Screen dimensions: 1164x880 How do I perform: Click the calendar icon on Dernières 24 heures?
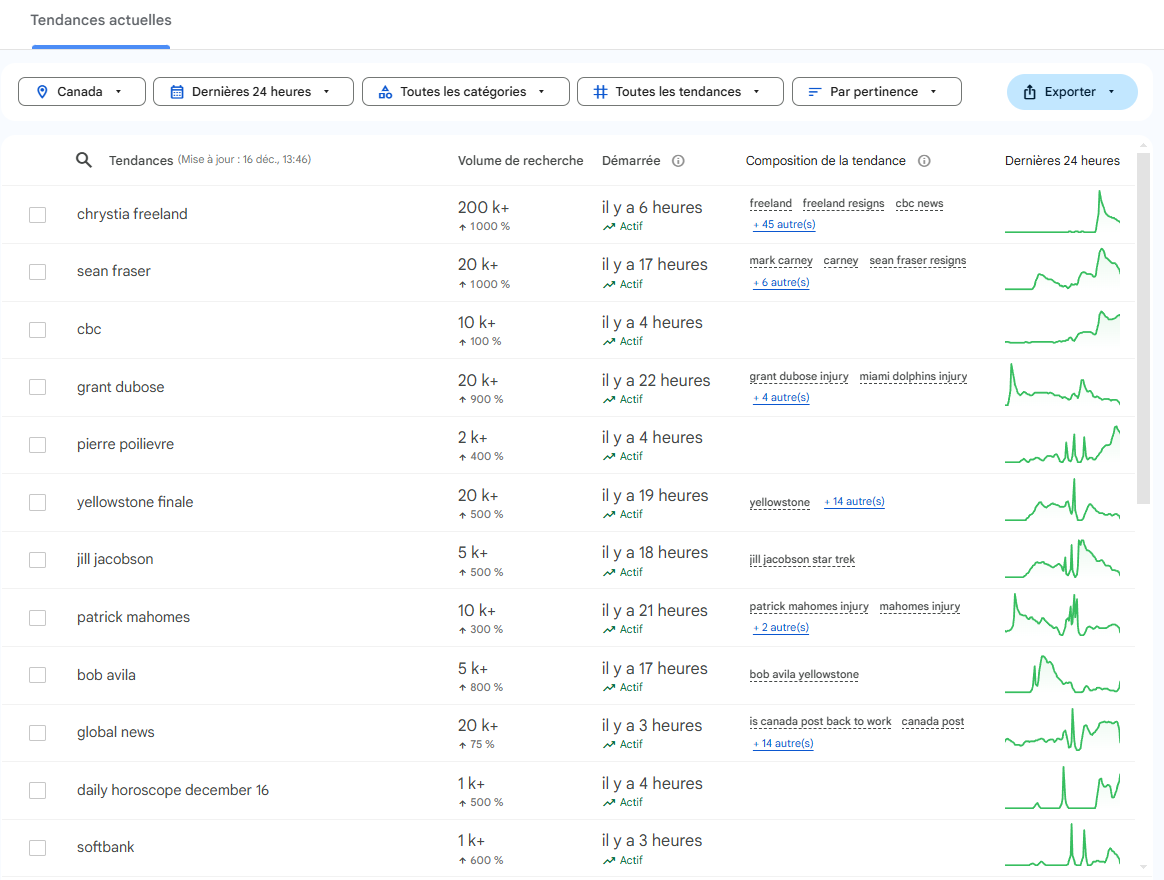pyautogui.click(x=177, y=92)
